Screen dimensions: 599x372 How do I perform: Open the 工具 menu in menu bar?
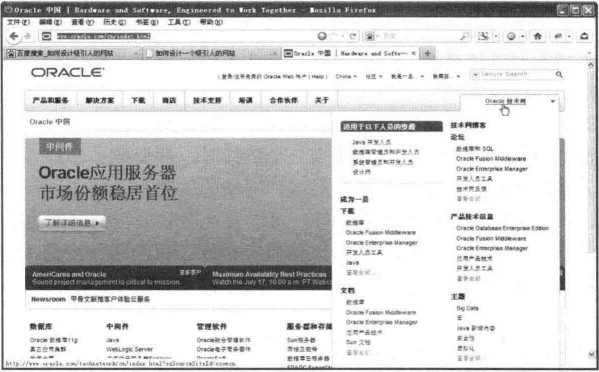[x=179, y=22]
